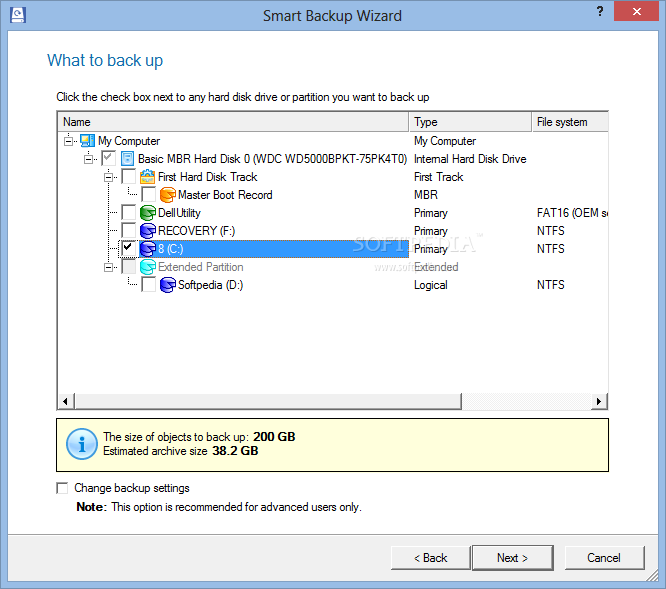Open help with the question mark button
The width and height of the screenshot is (666, 589).
tap(600, 11)
